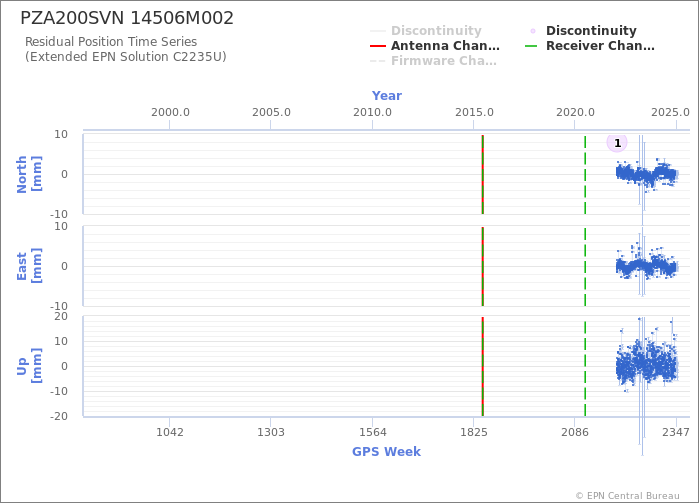Viewport: 700px width, 504px height.
Task: Click the 2015.0 year tick label
Action: [474, 112]
